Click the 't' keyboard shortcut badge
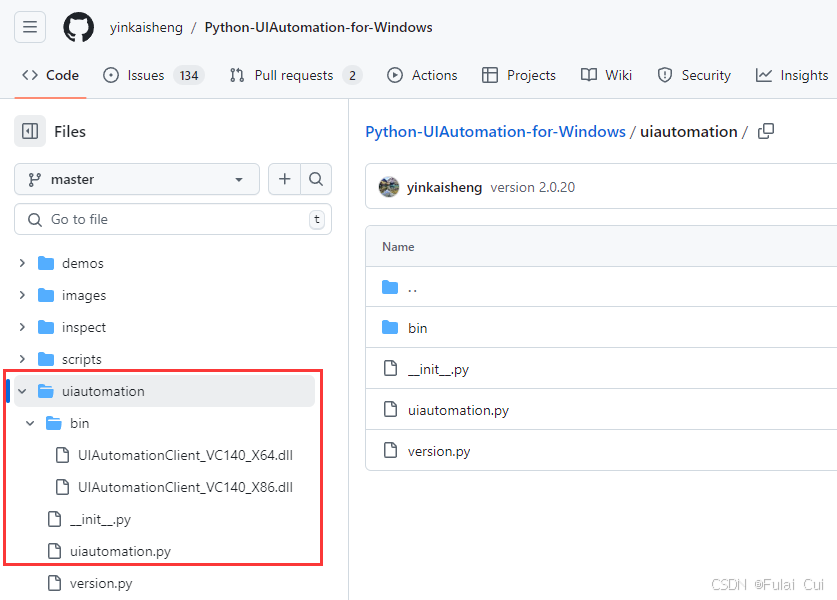837x600 pixels. click(x=317, y=219)
